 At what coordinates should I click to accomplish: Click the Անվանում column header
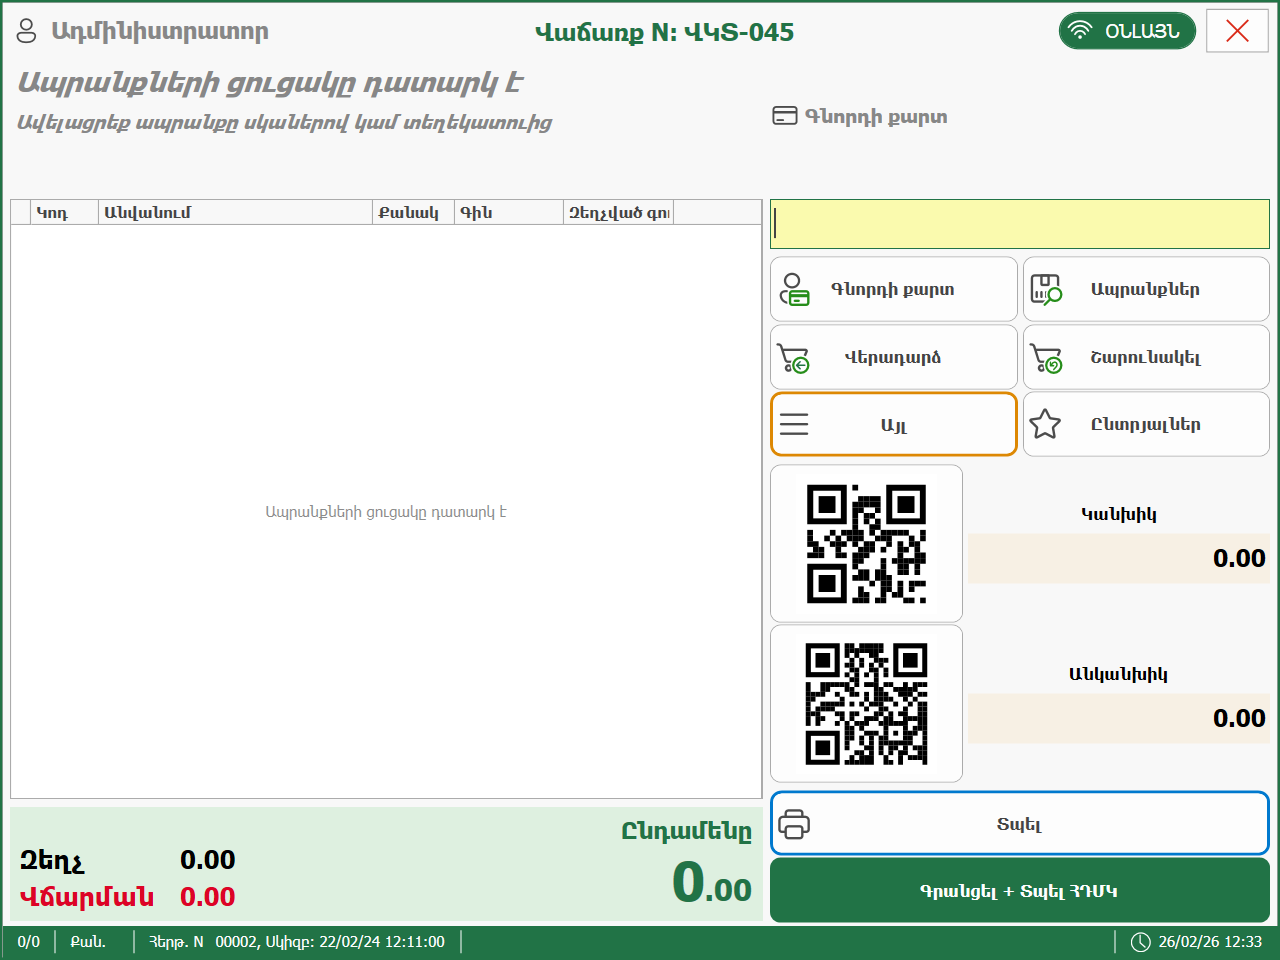(234, 212)
